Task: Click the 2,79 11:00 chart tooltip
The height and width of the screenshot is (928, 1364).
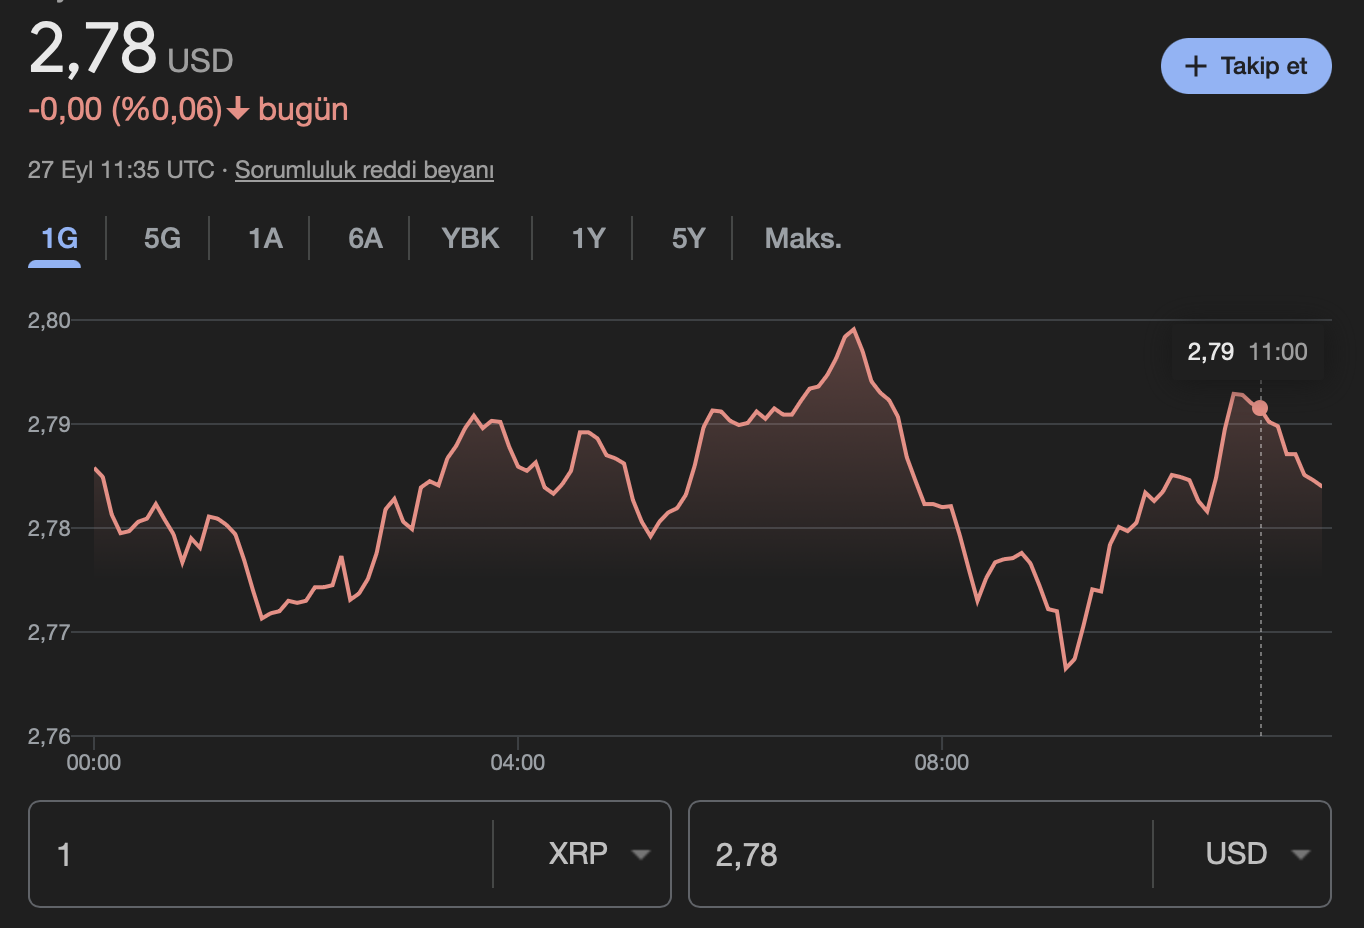Action: [x=1247, y=352]
